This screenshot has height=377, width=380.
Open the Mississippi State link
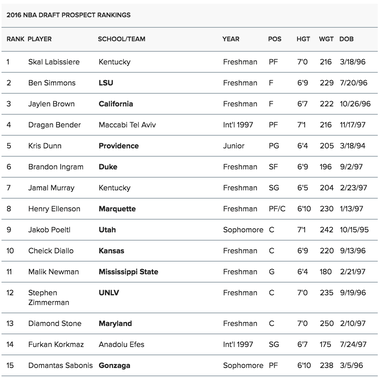tap(128, 272)
